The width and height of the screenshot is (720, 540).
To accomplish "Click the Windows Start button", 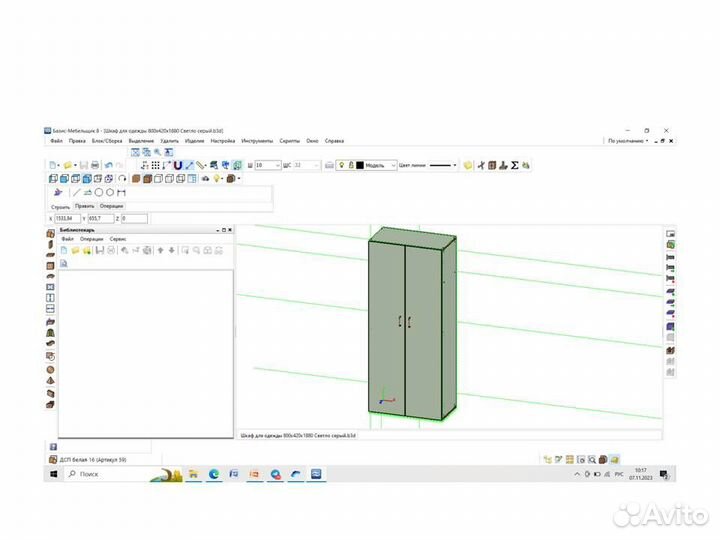I will pyautogui.click(x=54, y=474).
